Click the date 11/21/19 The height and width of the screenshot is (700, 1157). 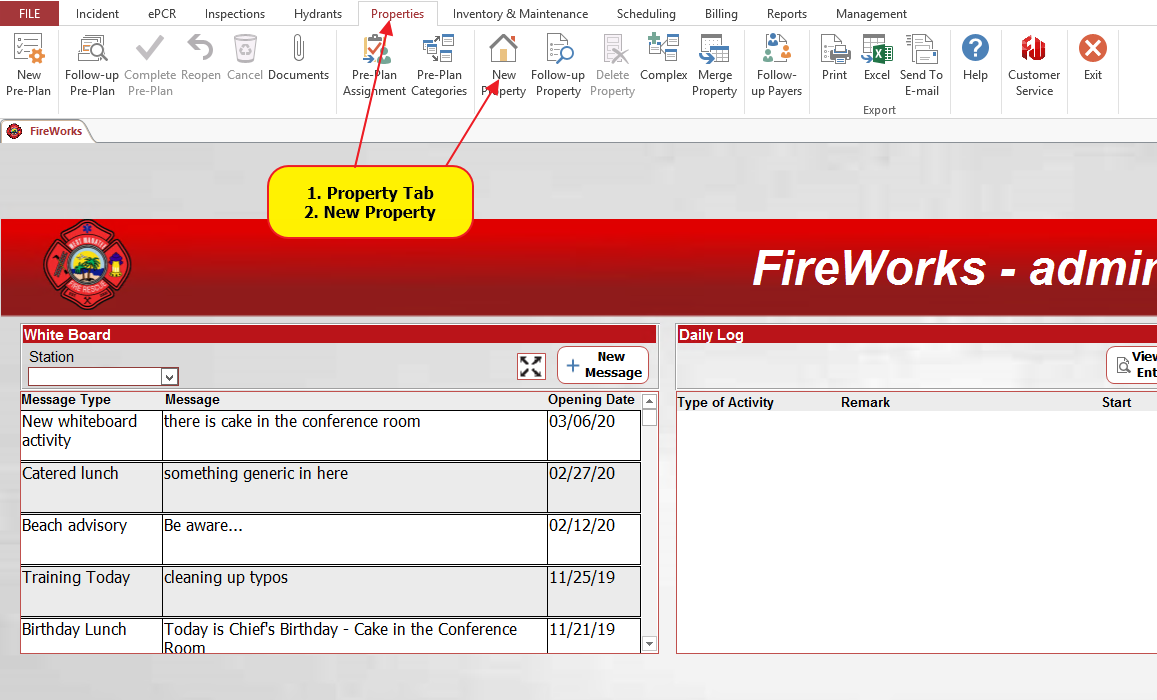click(x=581, y=629)
